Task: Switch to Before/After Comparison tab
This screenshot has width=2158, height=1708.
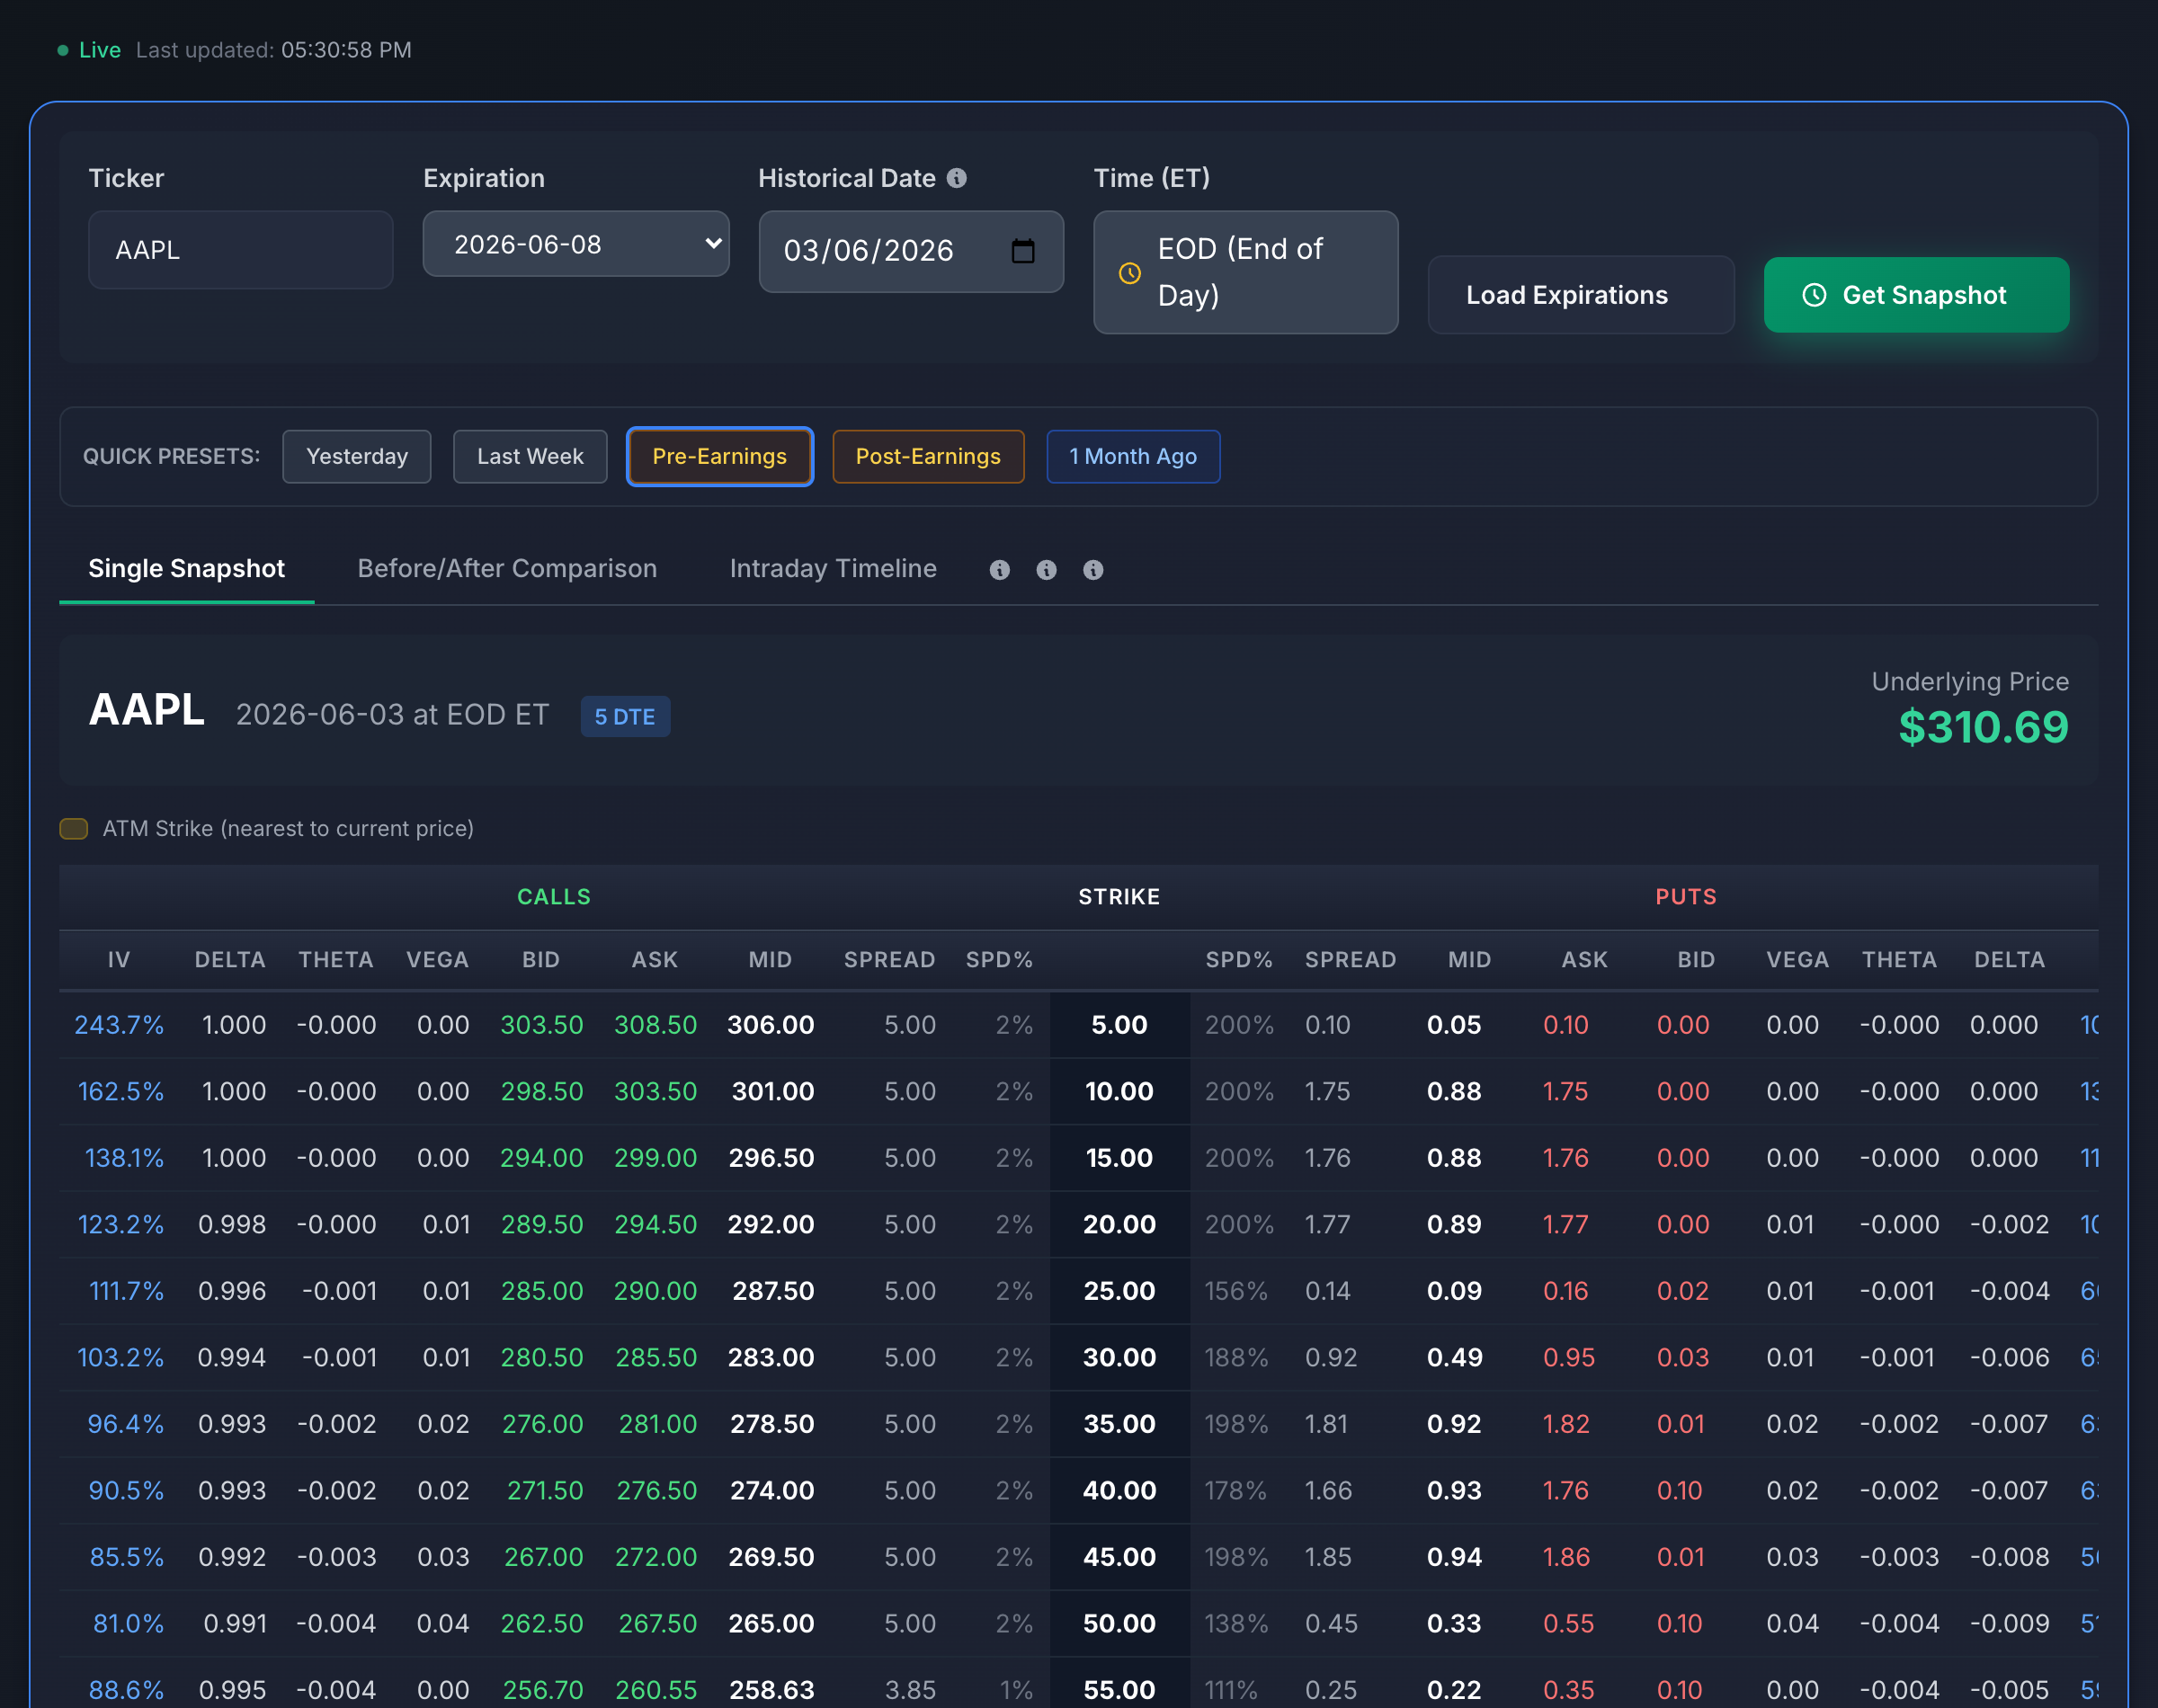Action: (x=507, y=569)
